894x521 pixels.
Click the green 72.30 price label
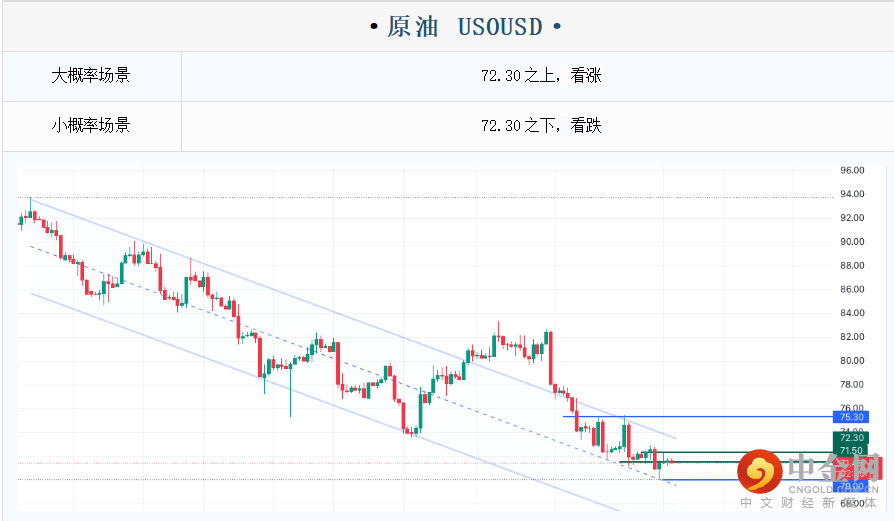tap(851, 437)
